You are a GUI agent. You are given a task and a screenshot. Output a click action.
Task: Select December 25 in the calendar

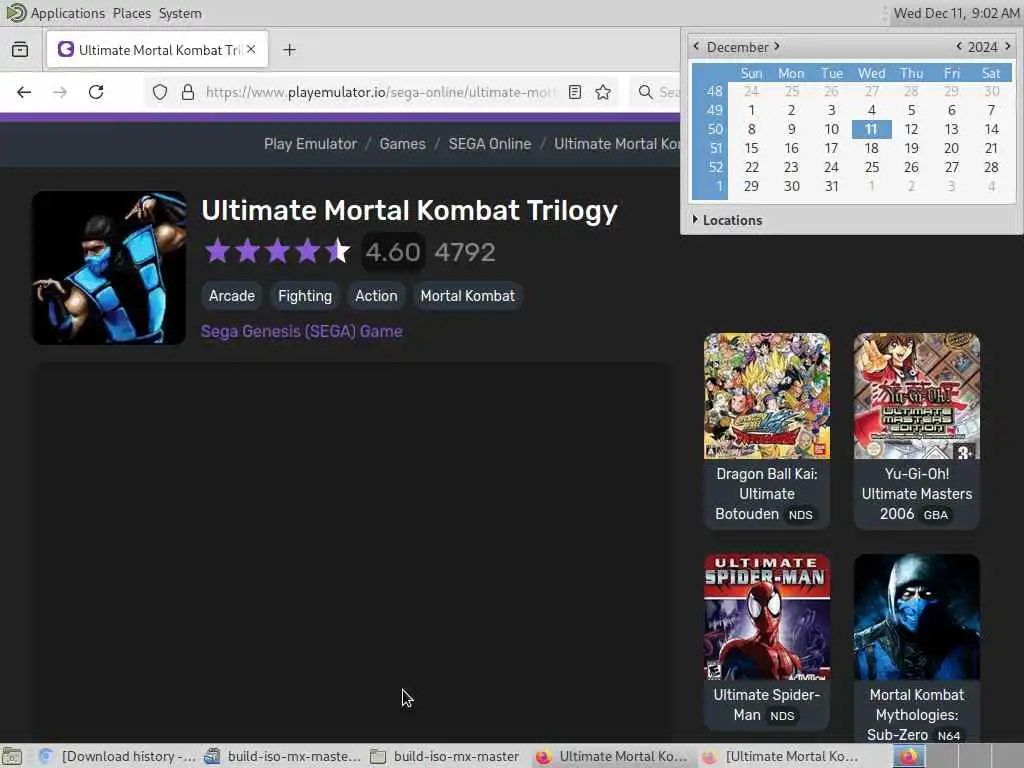coord(871,167)
